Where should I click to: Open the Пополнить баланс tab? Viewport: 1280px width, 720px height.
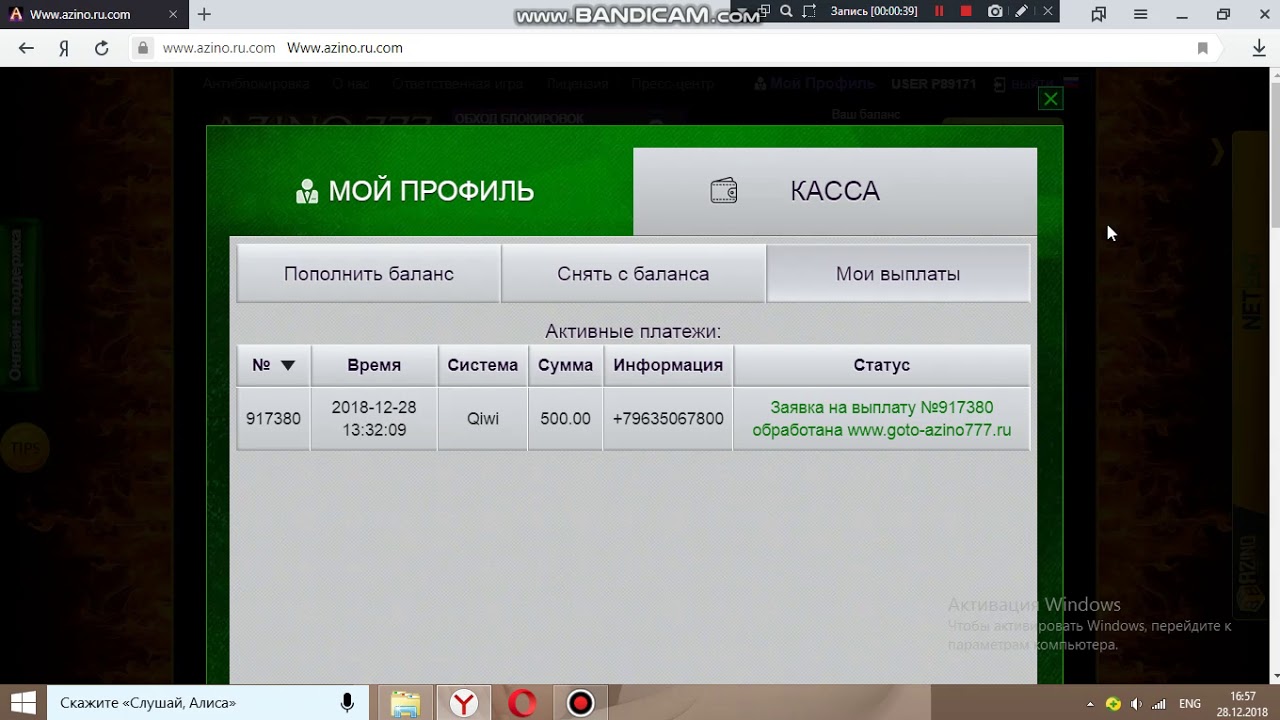coord(368,274)
